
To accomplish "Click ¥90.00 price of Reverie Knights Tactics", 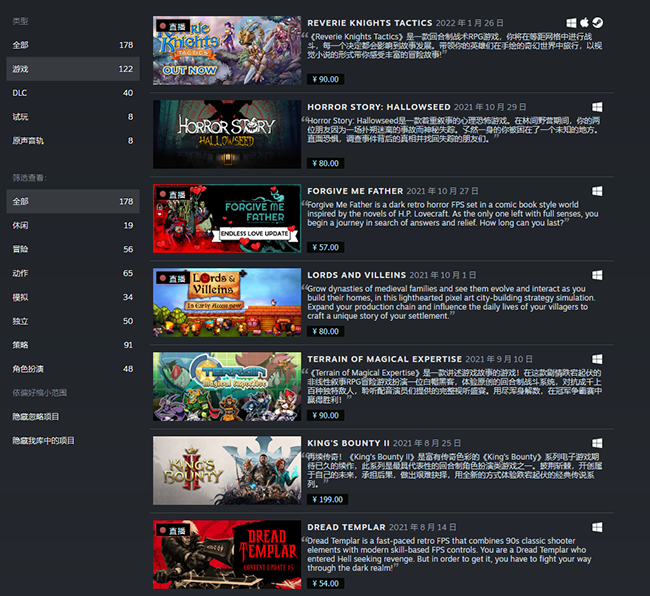I will tap(325, 79).
